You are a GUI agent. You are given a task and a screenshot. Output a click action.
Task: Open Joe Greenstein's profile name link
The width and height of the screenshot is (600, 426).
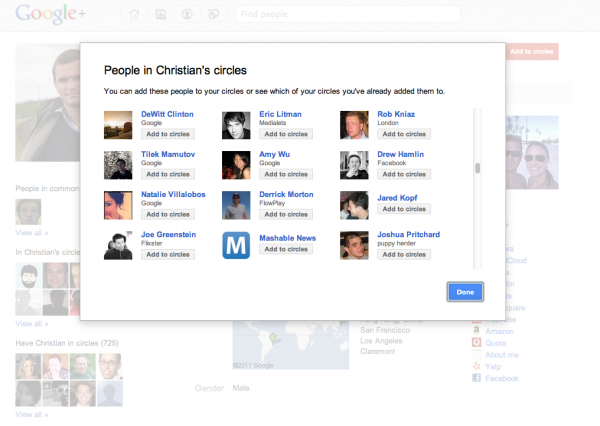(168, 235)
